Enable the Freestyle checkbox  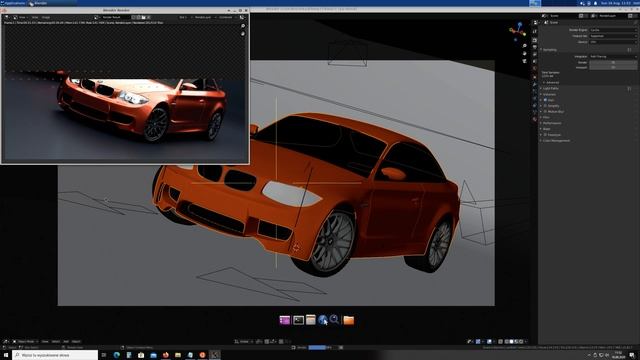pyautogui.click(x=545, y=135)
